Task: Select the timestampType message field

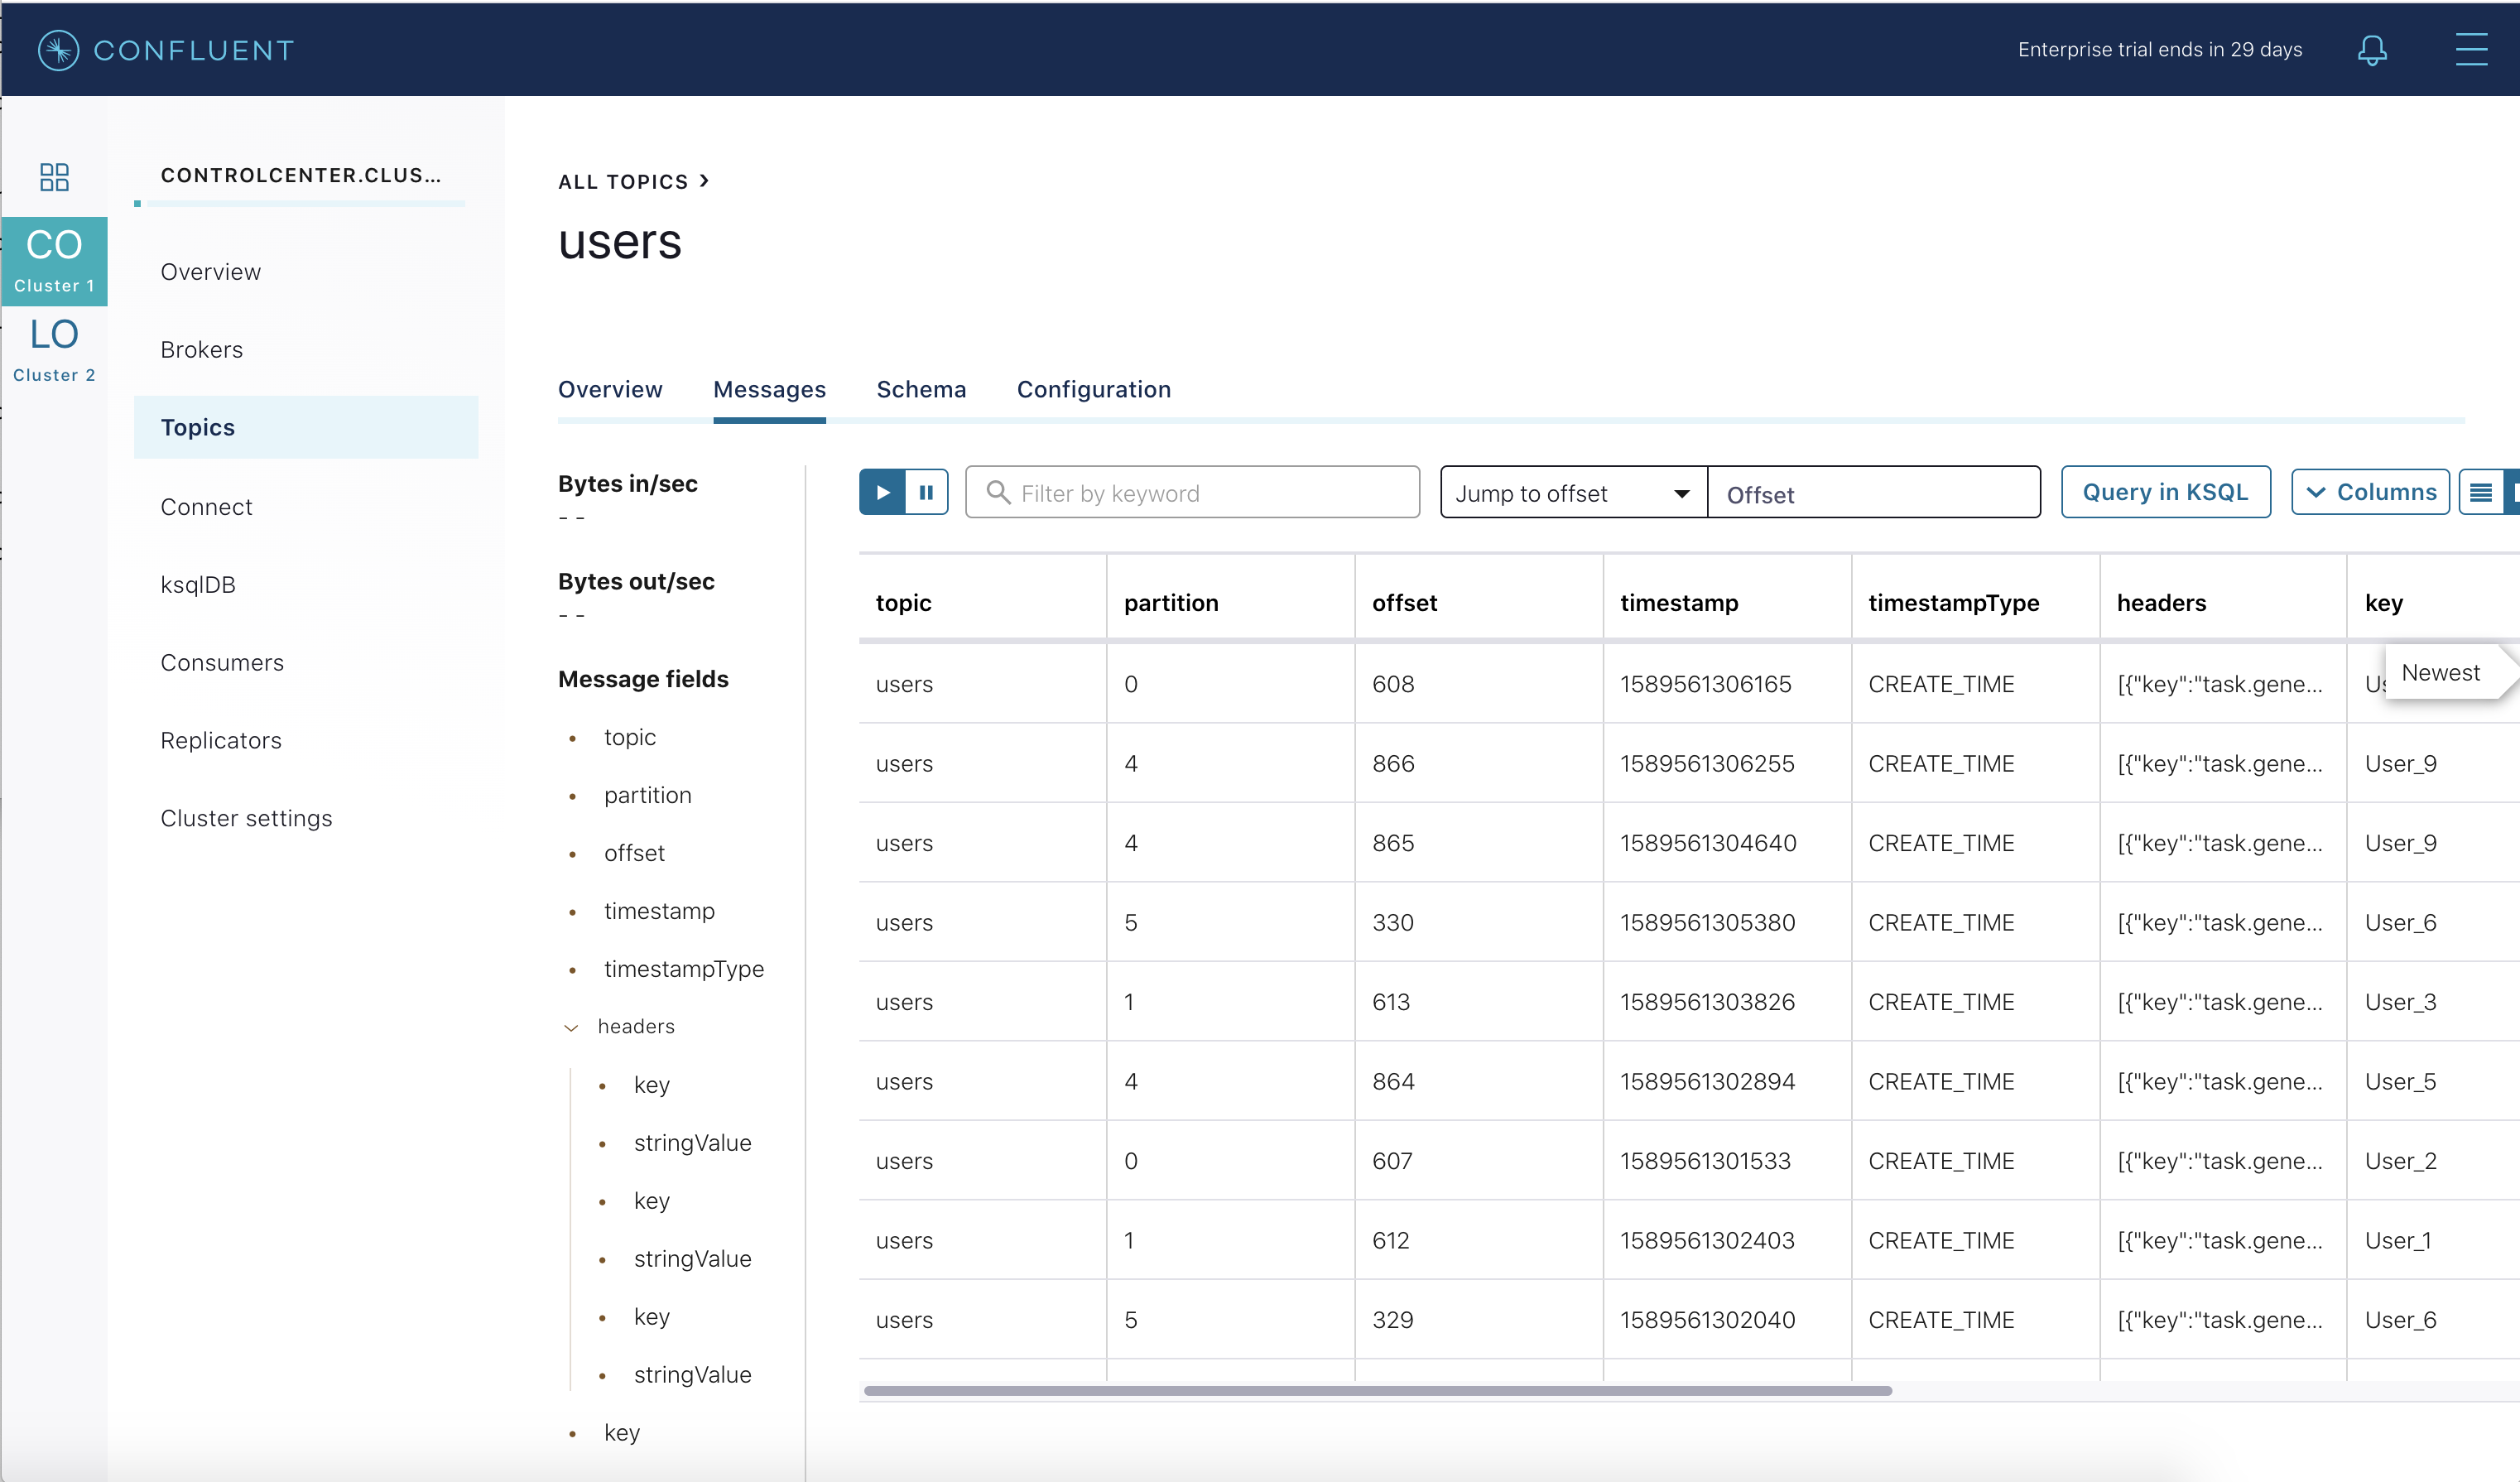Action: click(684, 969)
